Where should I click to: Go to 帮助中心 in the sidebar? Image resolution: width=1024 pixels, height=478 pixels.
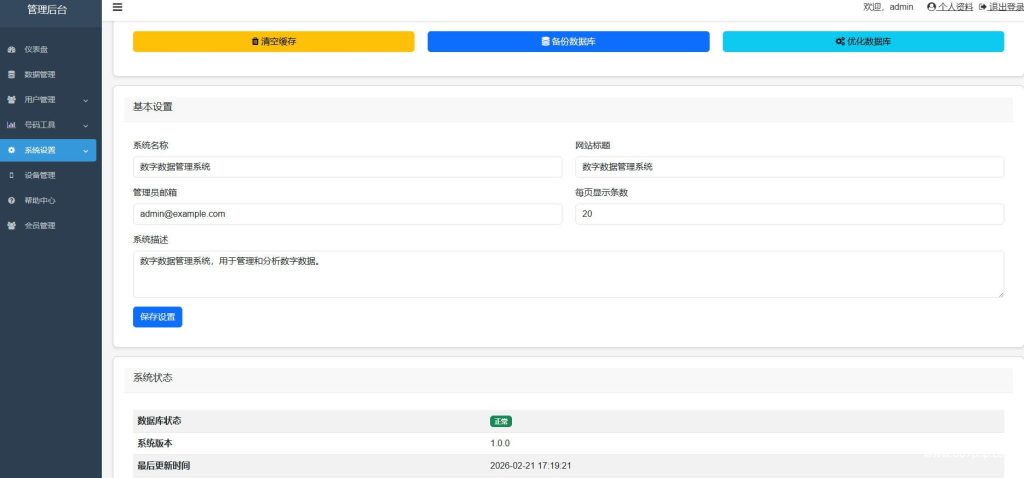[x=48, y=200]
